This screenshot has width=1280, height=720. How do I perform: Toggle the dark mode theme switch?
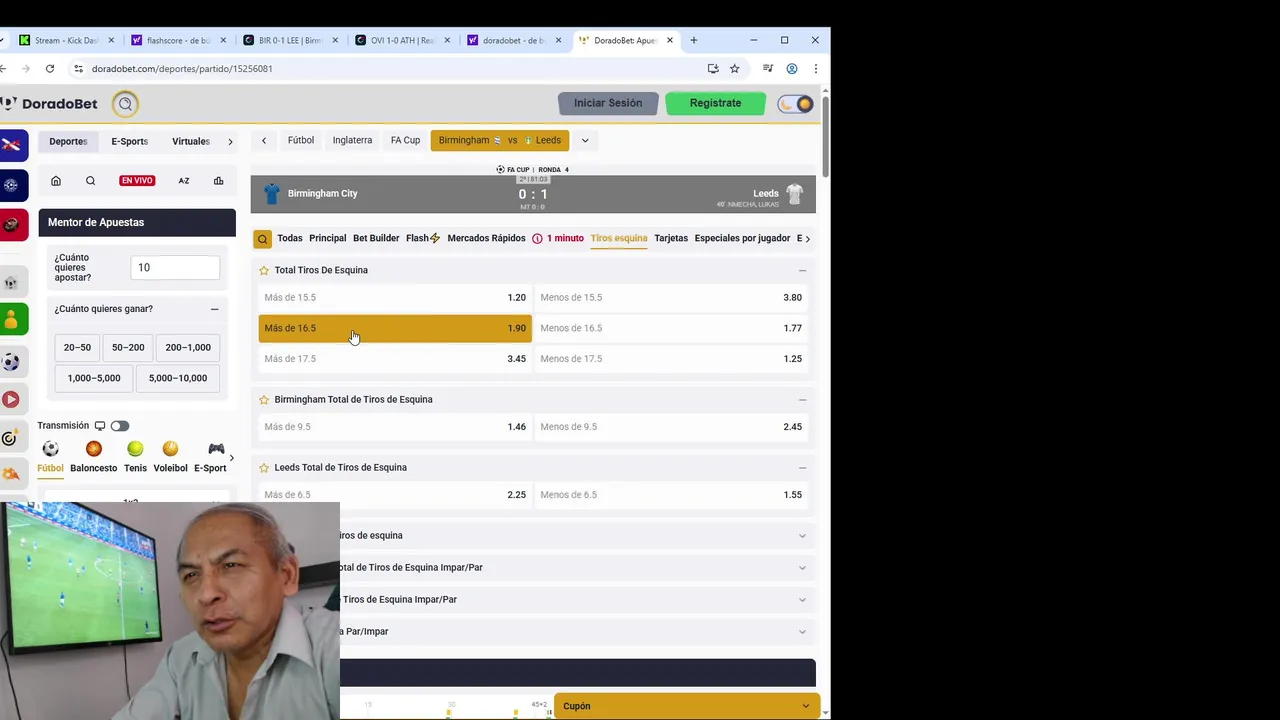coord(796,103)
